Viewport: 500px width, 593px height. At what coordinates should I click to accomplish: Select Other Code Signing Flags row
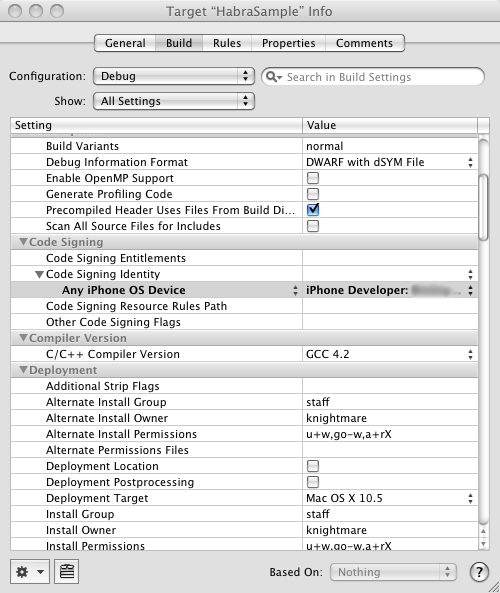tap(244, 322)
